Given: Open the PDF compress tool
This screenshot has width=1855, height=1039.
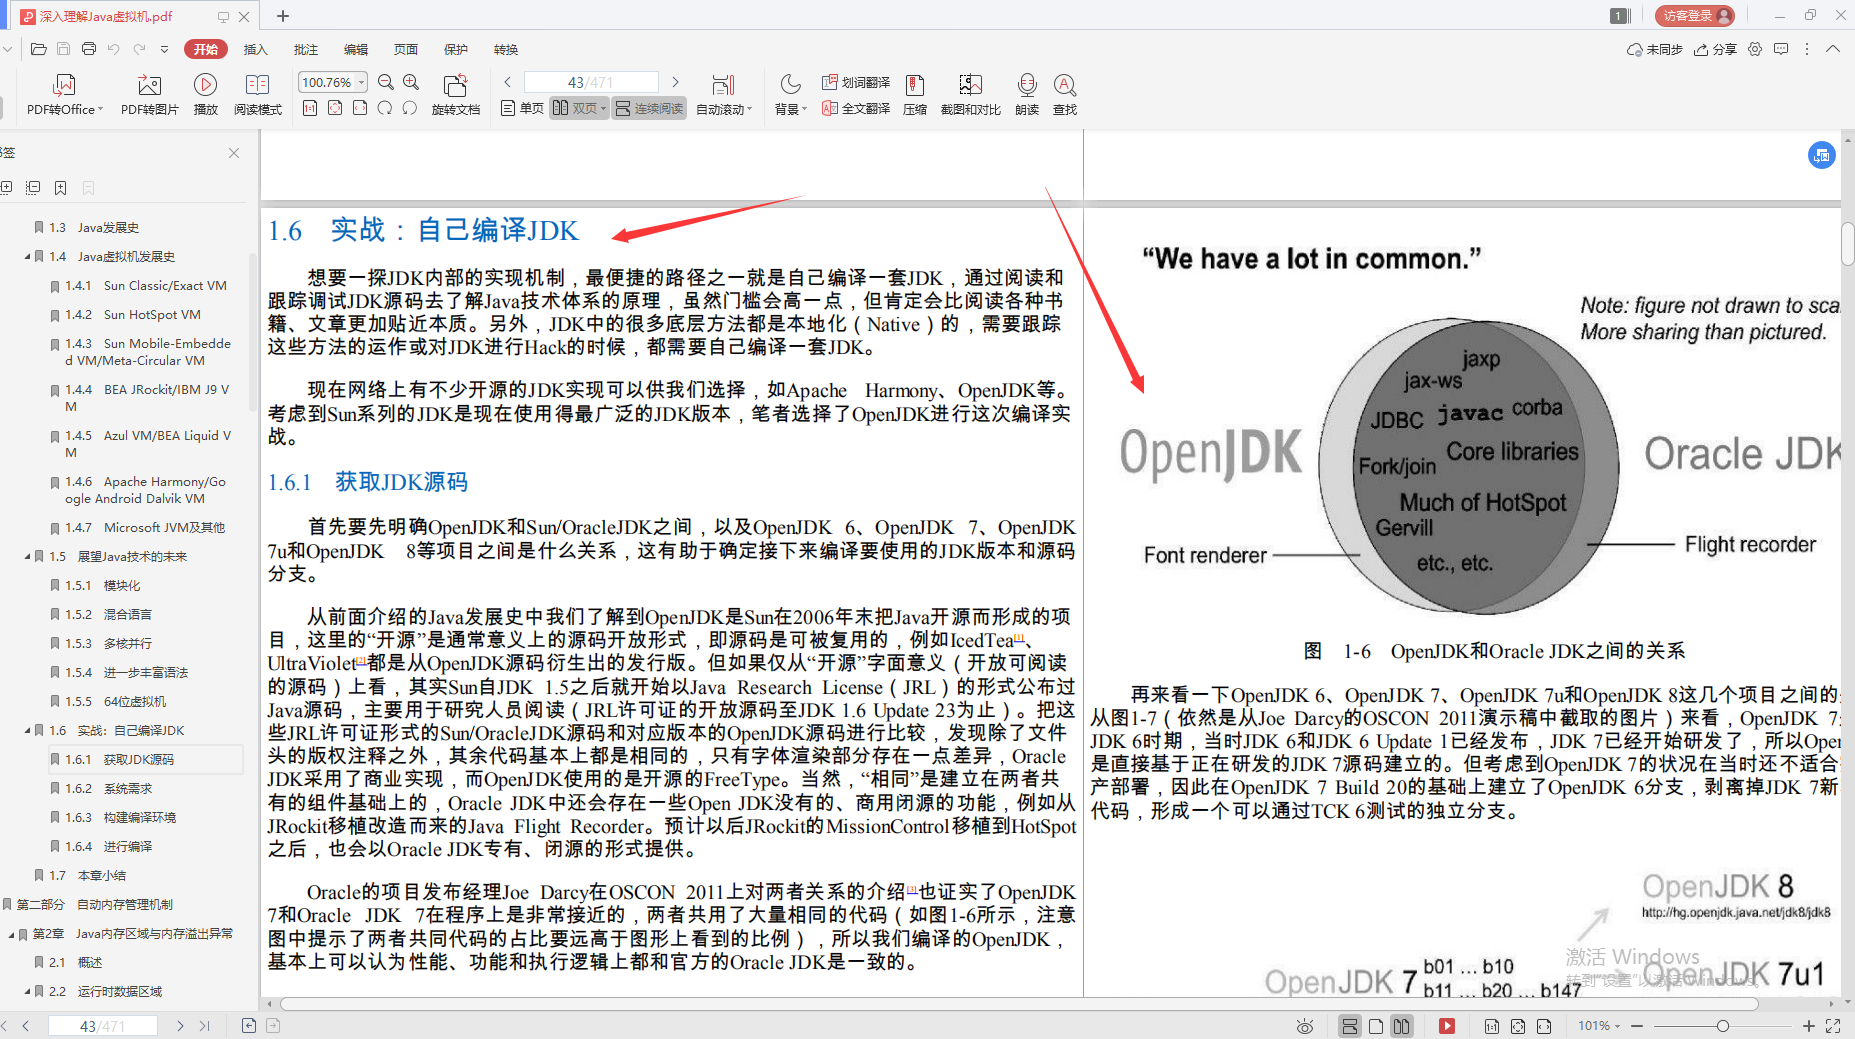Looking at the screenshot, I should pos(915,94).
